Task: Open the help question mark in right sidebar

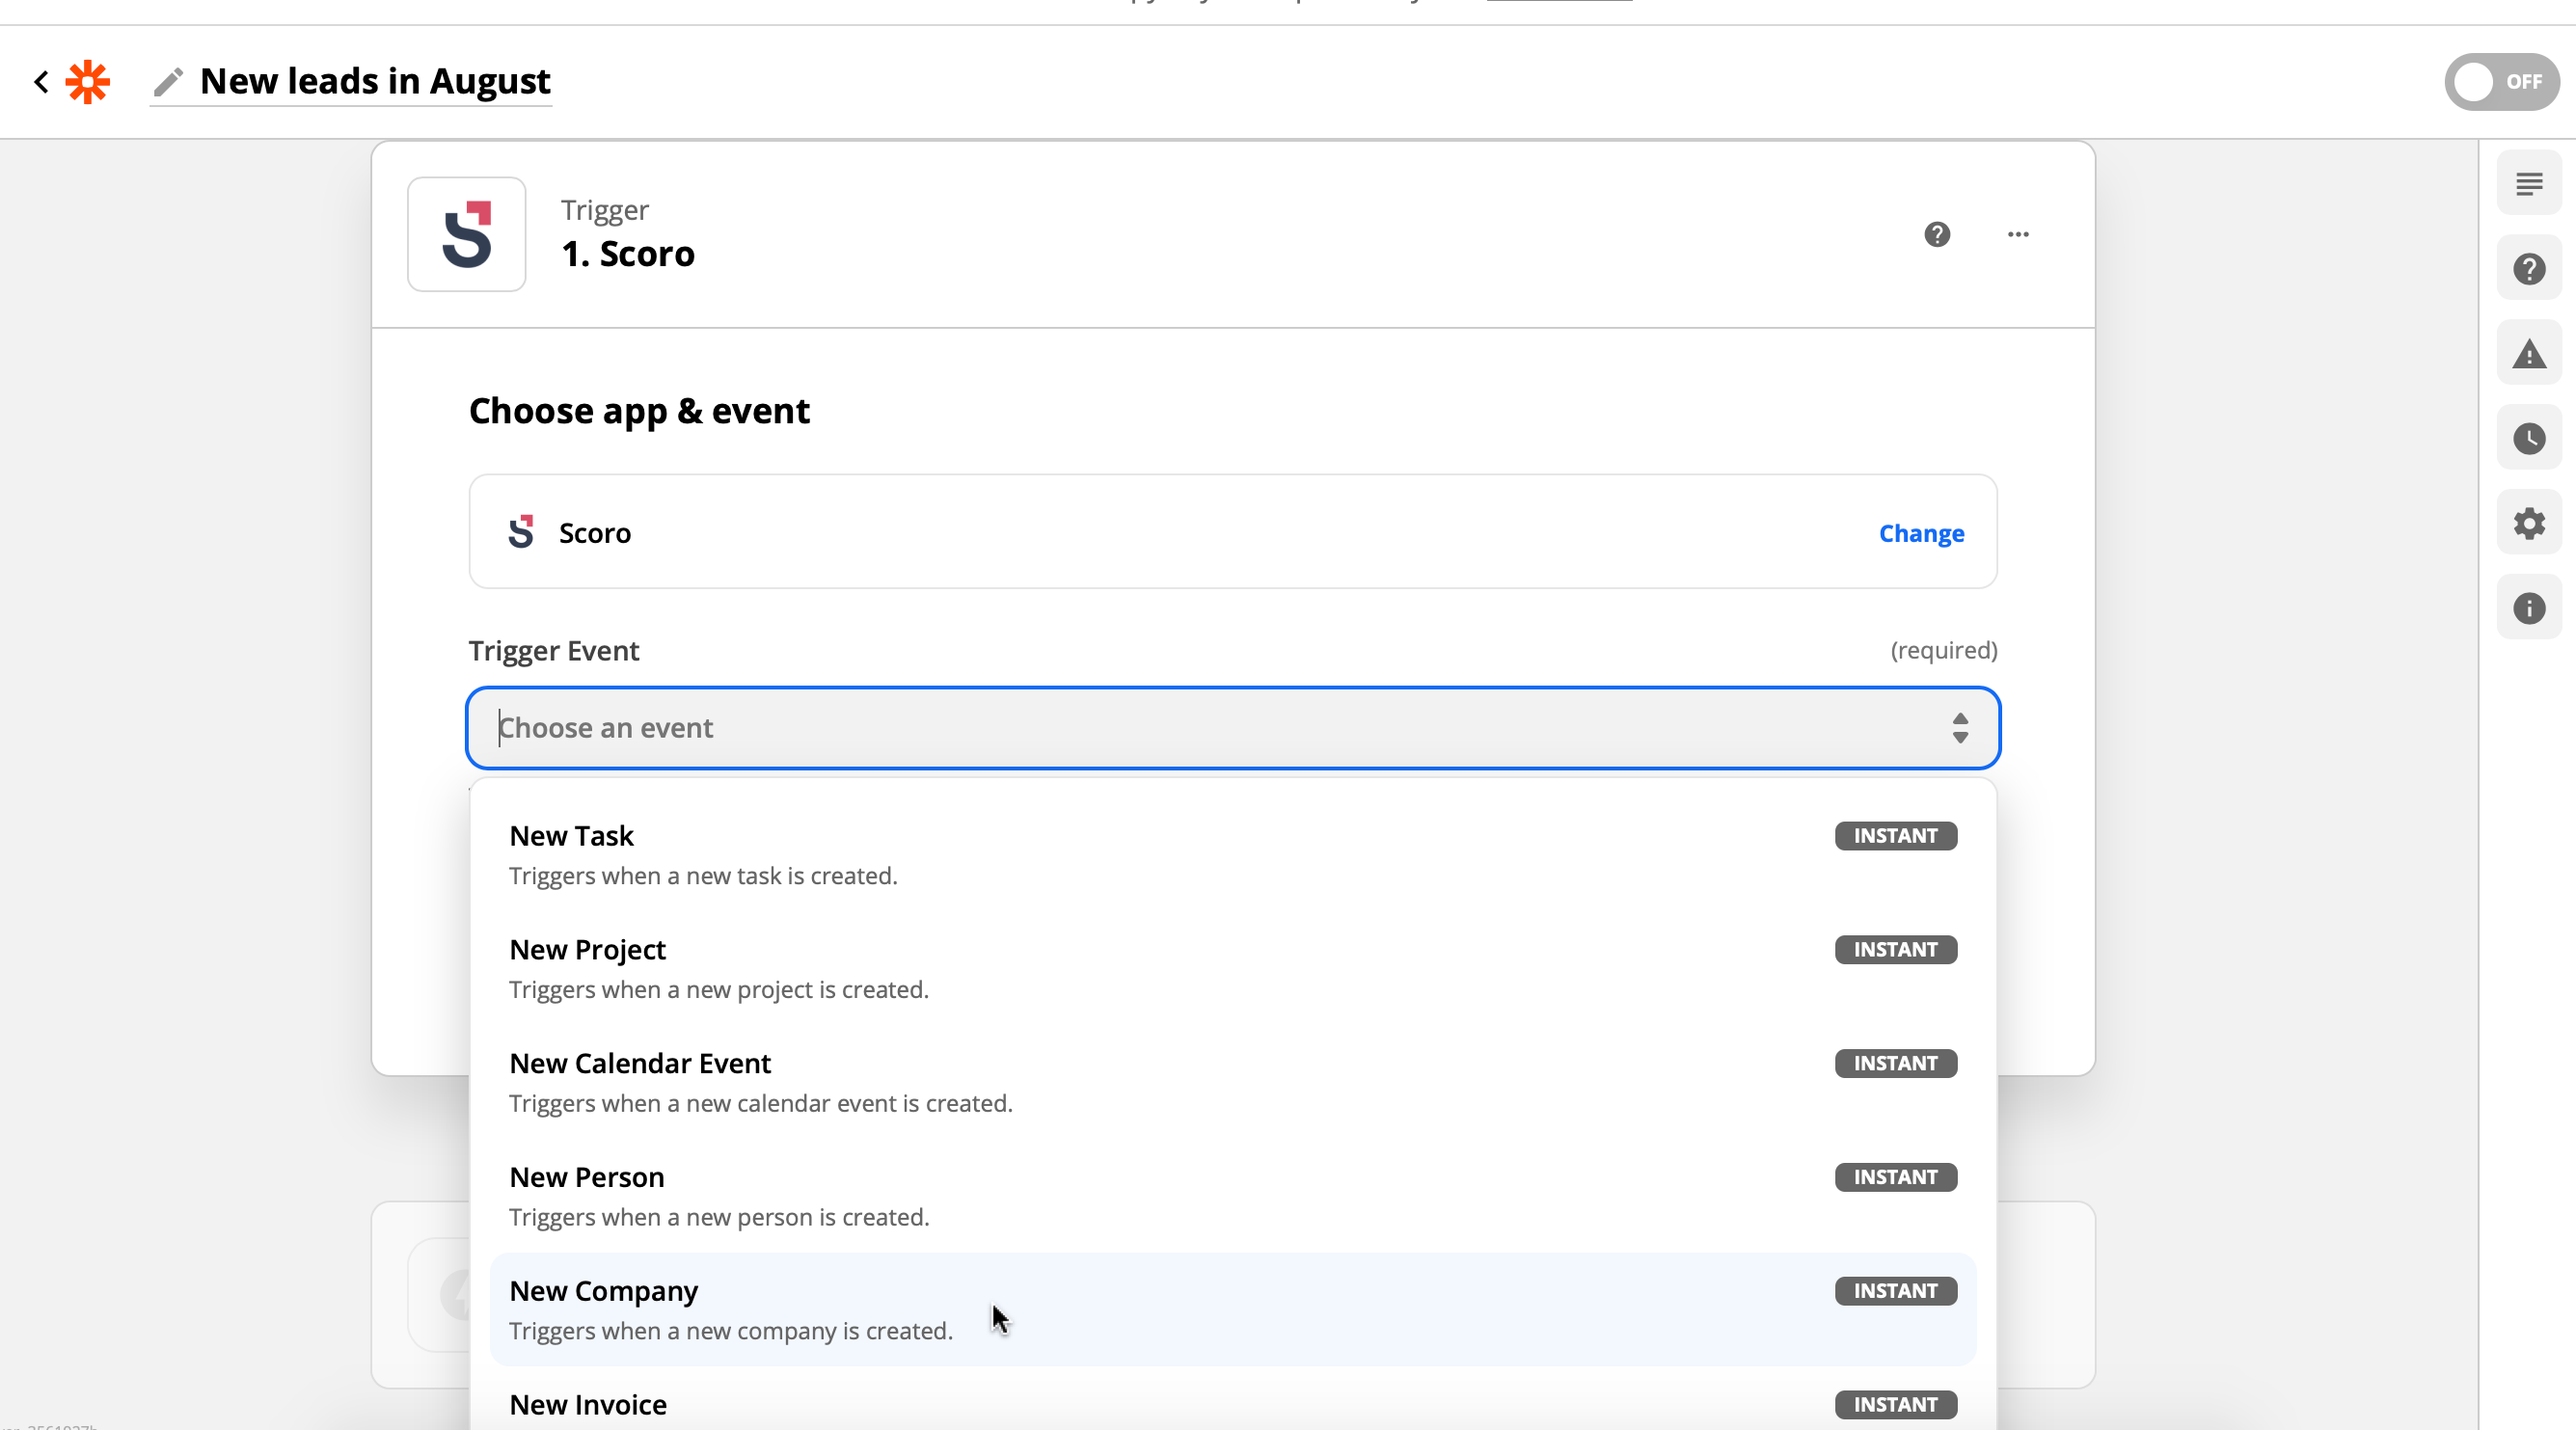Action: [x=2529, y=269]
